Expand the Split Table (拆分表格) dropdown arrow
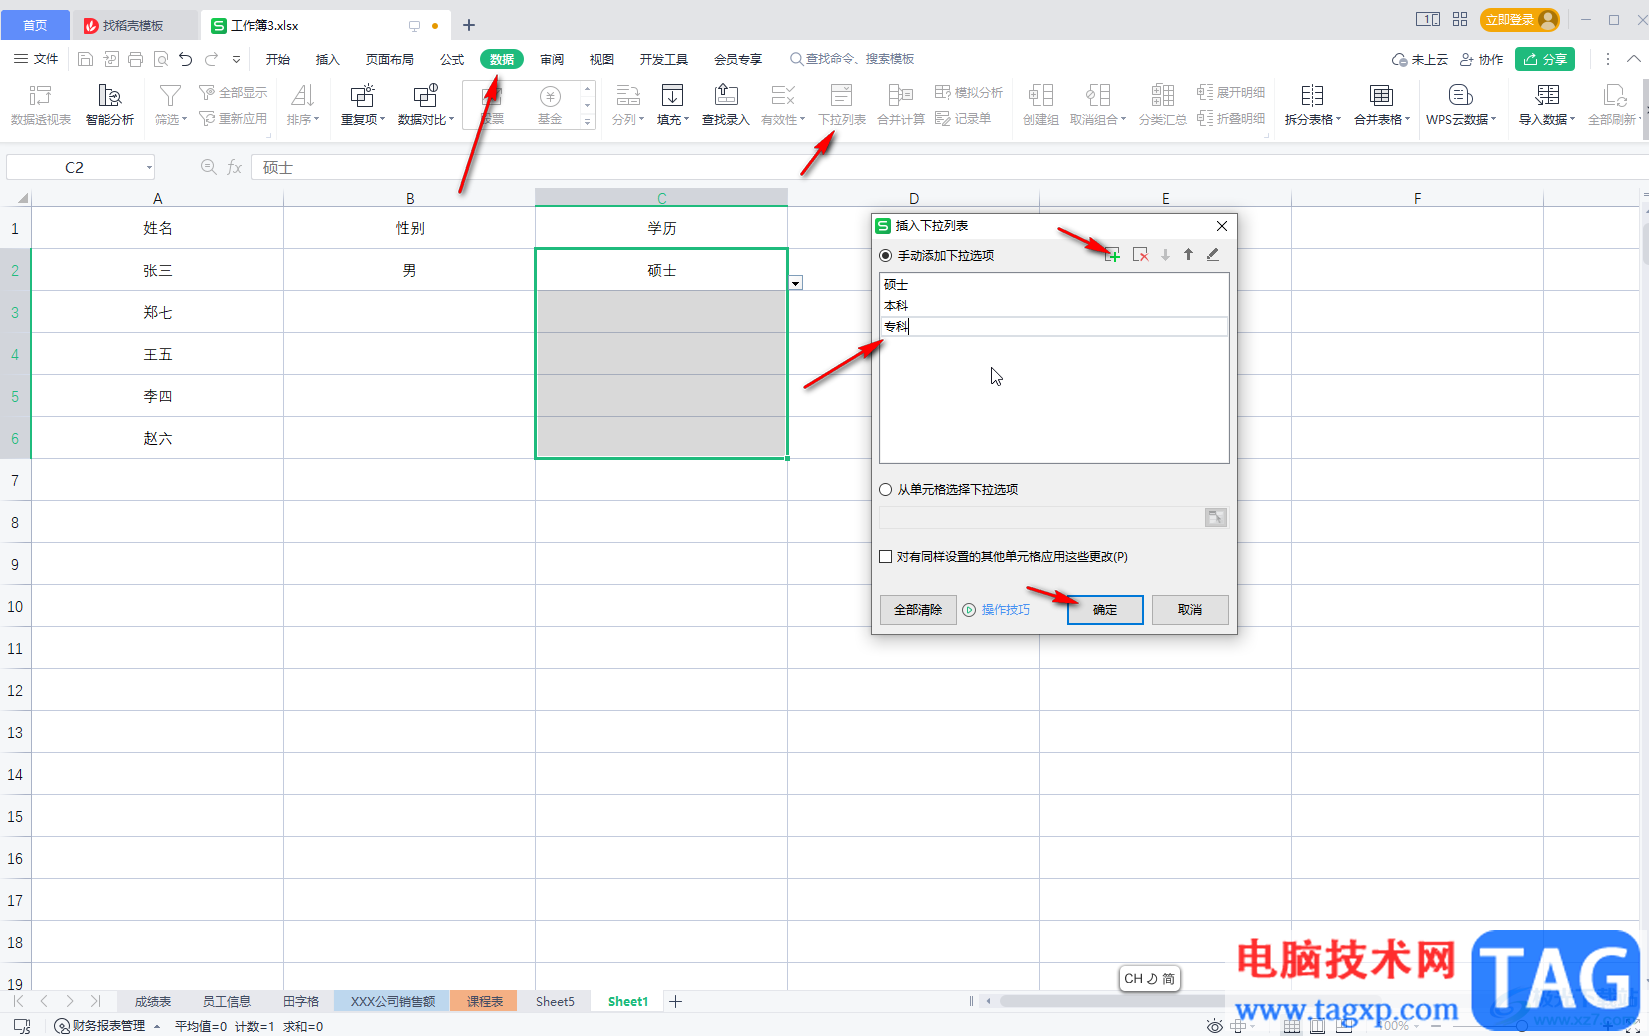The width and height of the screenshot is (1649, 1036). coord(1338,119)
